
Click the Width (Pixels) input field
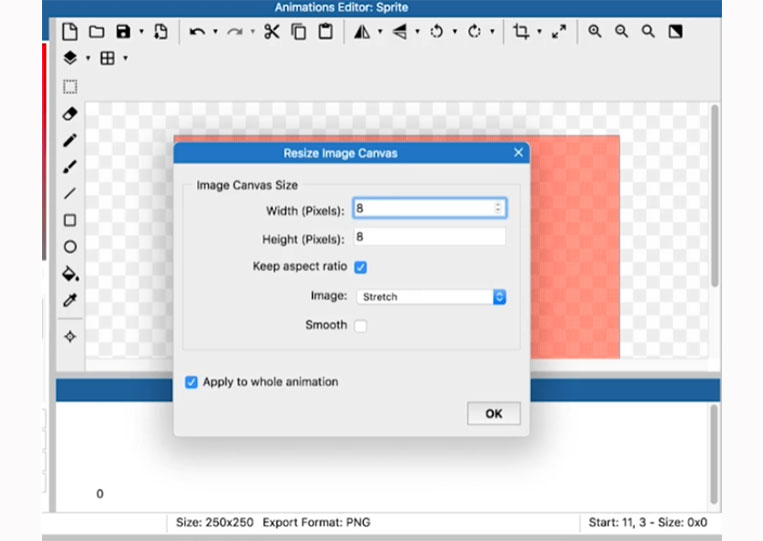click(430, 208)
